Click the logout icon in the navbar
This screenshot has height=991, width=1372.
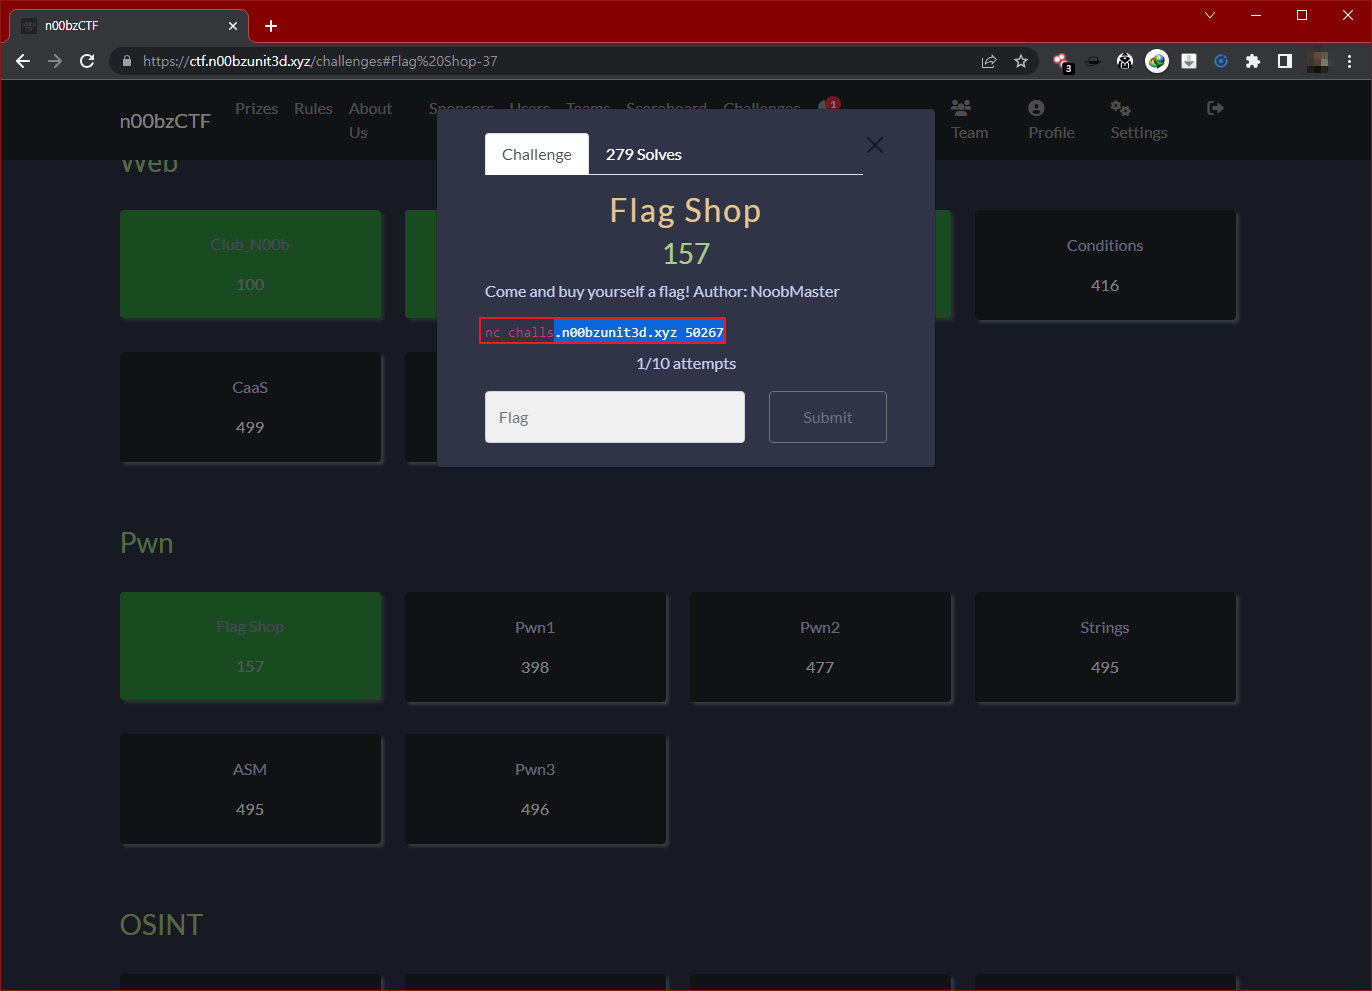[x=1215, y=108]
